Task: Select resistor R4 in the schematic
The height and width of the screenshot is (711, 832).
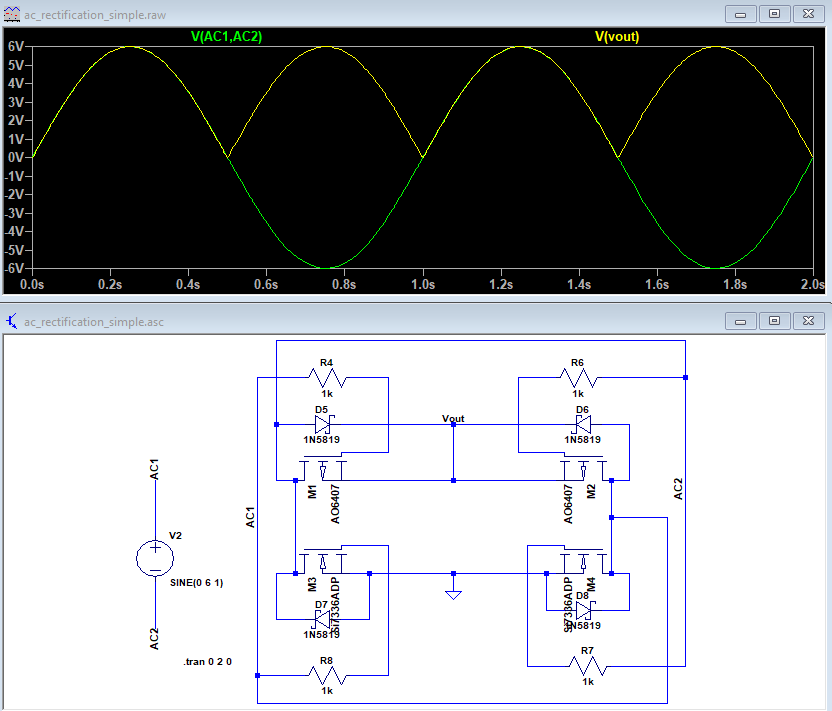Action: click(x=327, y=378)
